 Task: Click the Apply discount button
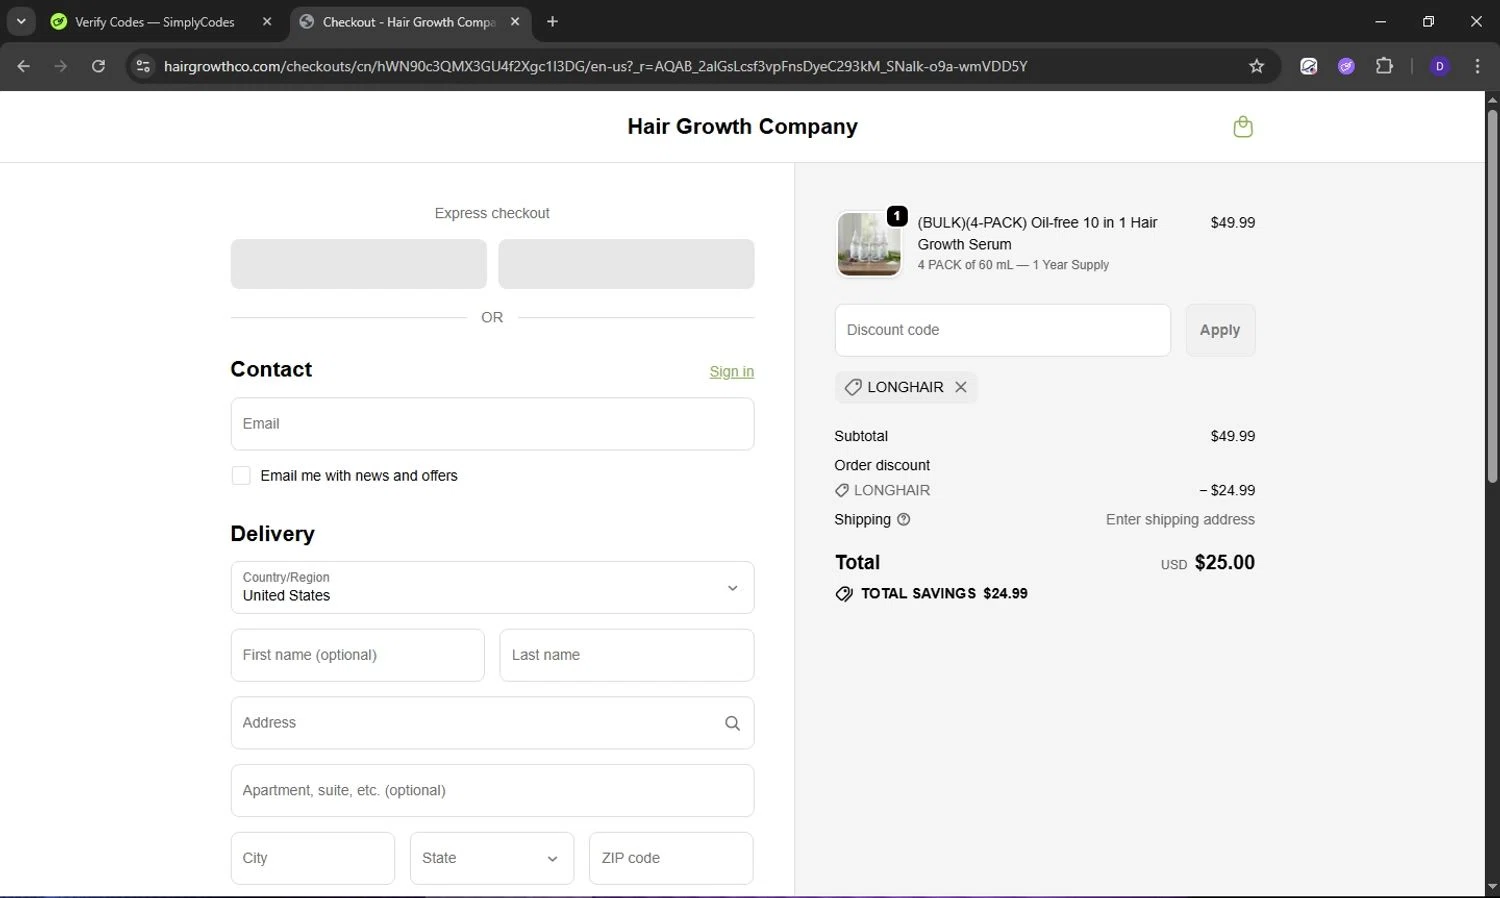1220,330
